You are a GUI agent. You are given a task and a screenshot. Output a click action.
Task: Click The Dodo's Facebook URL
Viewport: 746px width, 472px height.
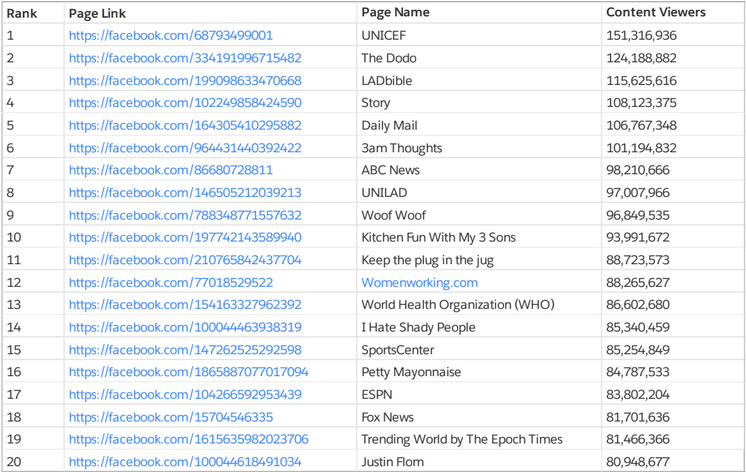pyautogui.click(x=184, y=58)
